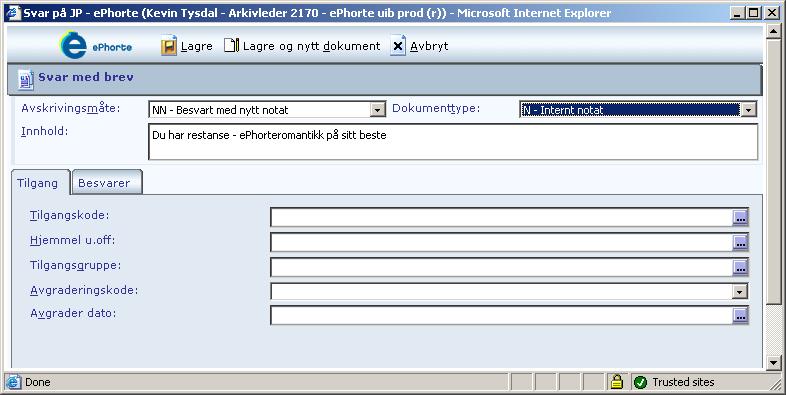Click the ePhorte logo
This screenshot has height=395, width=786.
96,45
